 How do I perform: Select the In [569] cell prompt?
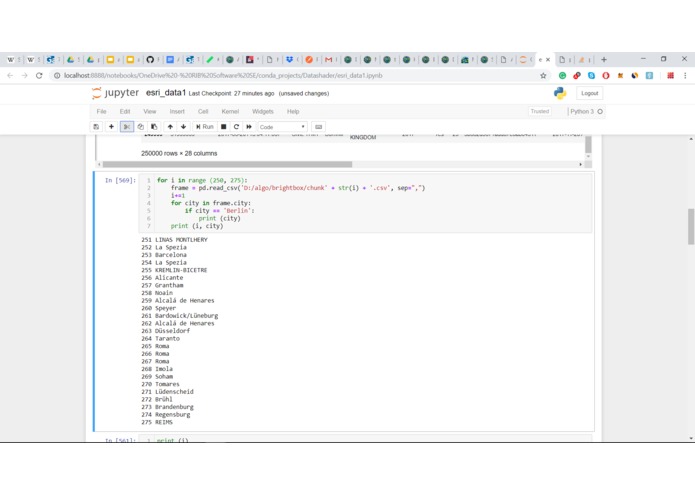120,180
